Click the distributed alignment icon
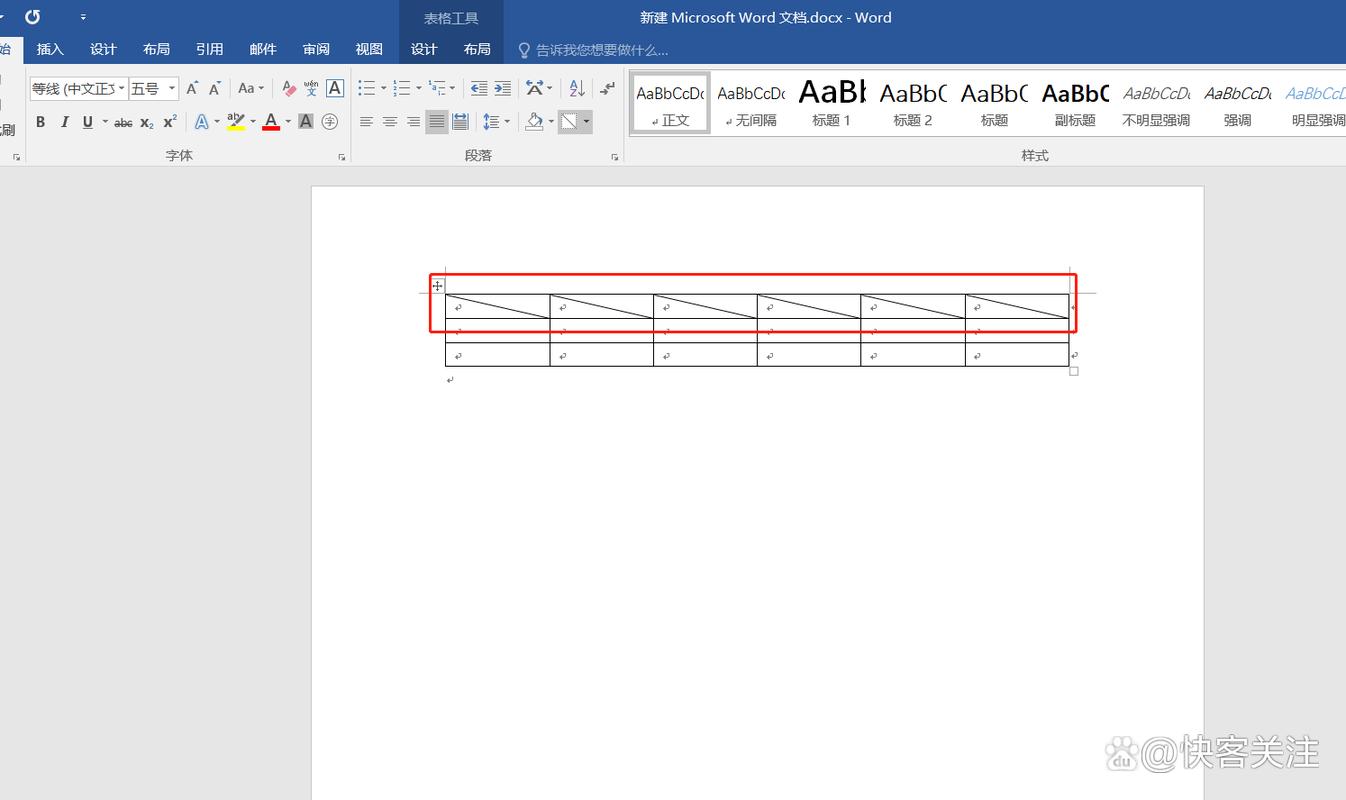1346x800 pixels. (x=460, y=122)
